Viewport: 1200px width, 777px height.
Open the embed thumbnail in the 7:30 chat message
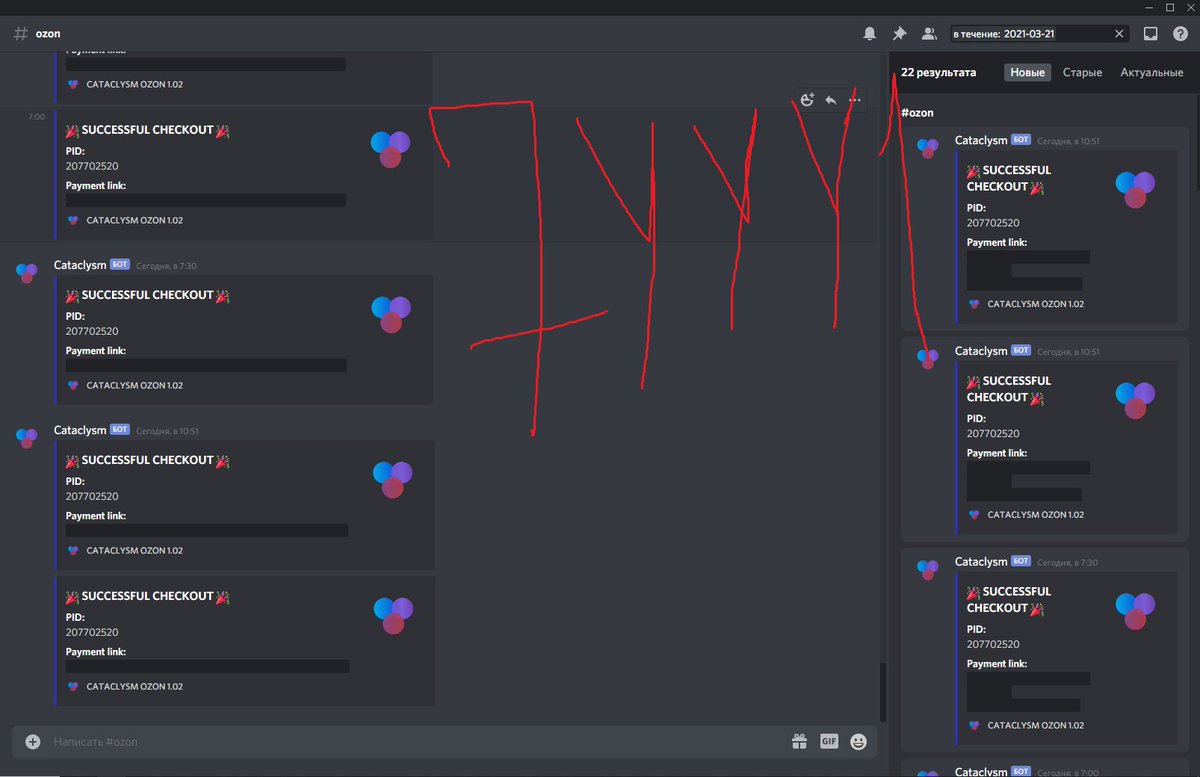(x=391, y=314)
